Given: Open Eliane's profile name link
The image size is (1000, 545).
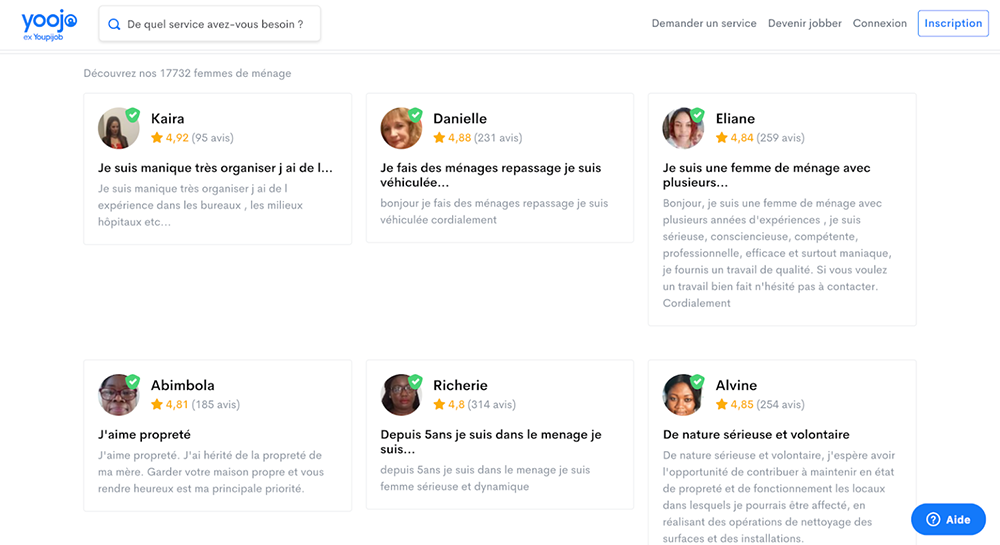Looking at the screenshot, I should pos(735,119).
